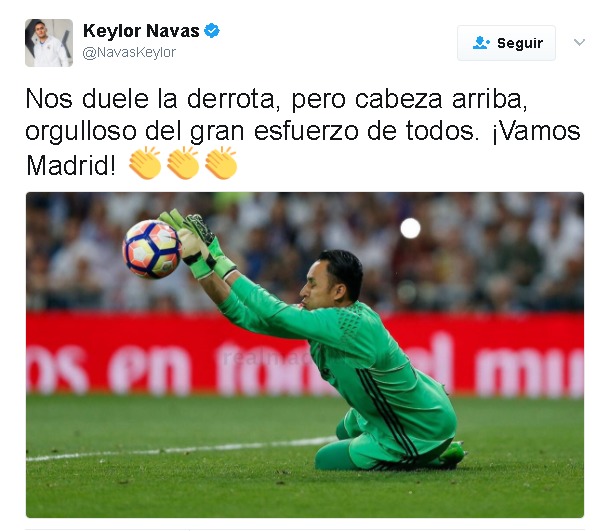Image resolution: width=609 pixels, height=531 pixels.
Task: Click the bright stadium light in photo
Action: (x=410, y=228)
